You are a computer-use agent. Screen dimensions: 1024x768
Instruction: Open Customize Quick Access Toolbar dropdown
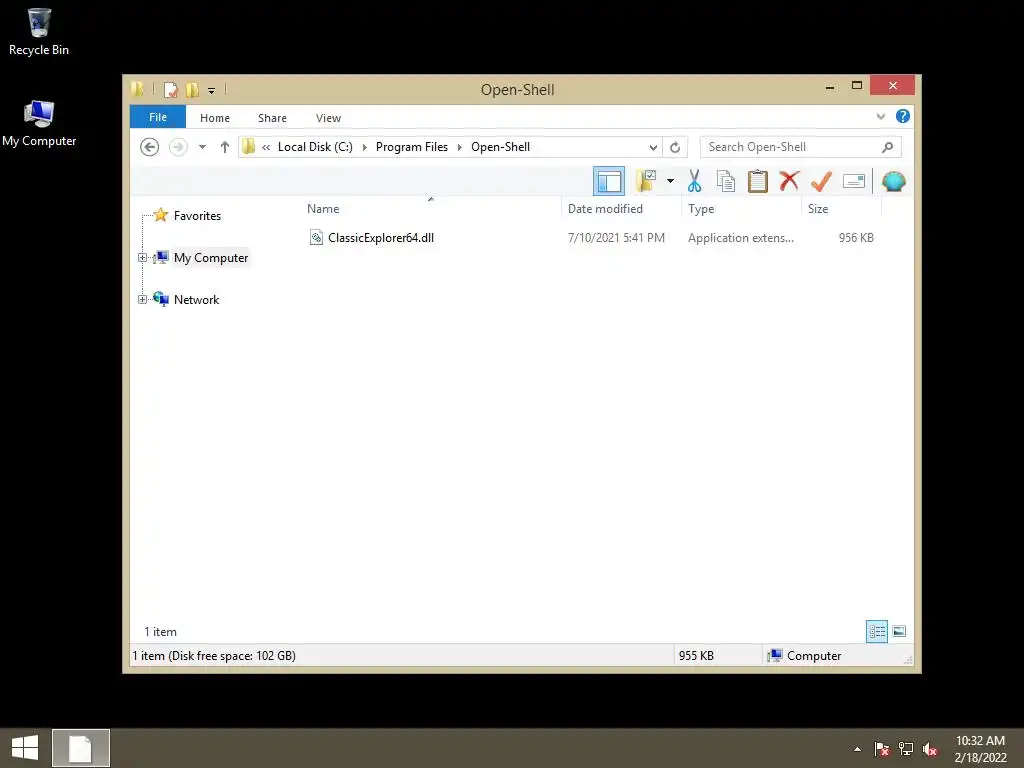click(x=212, y=90)
